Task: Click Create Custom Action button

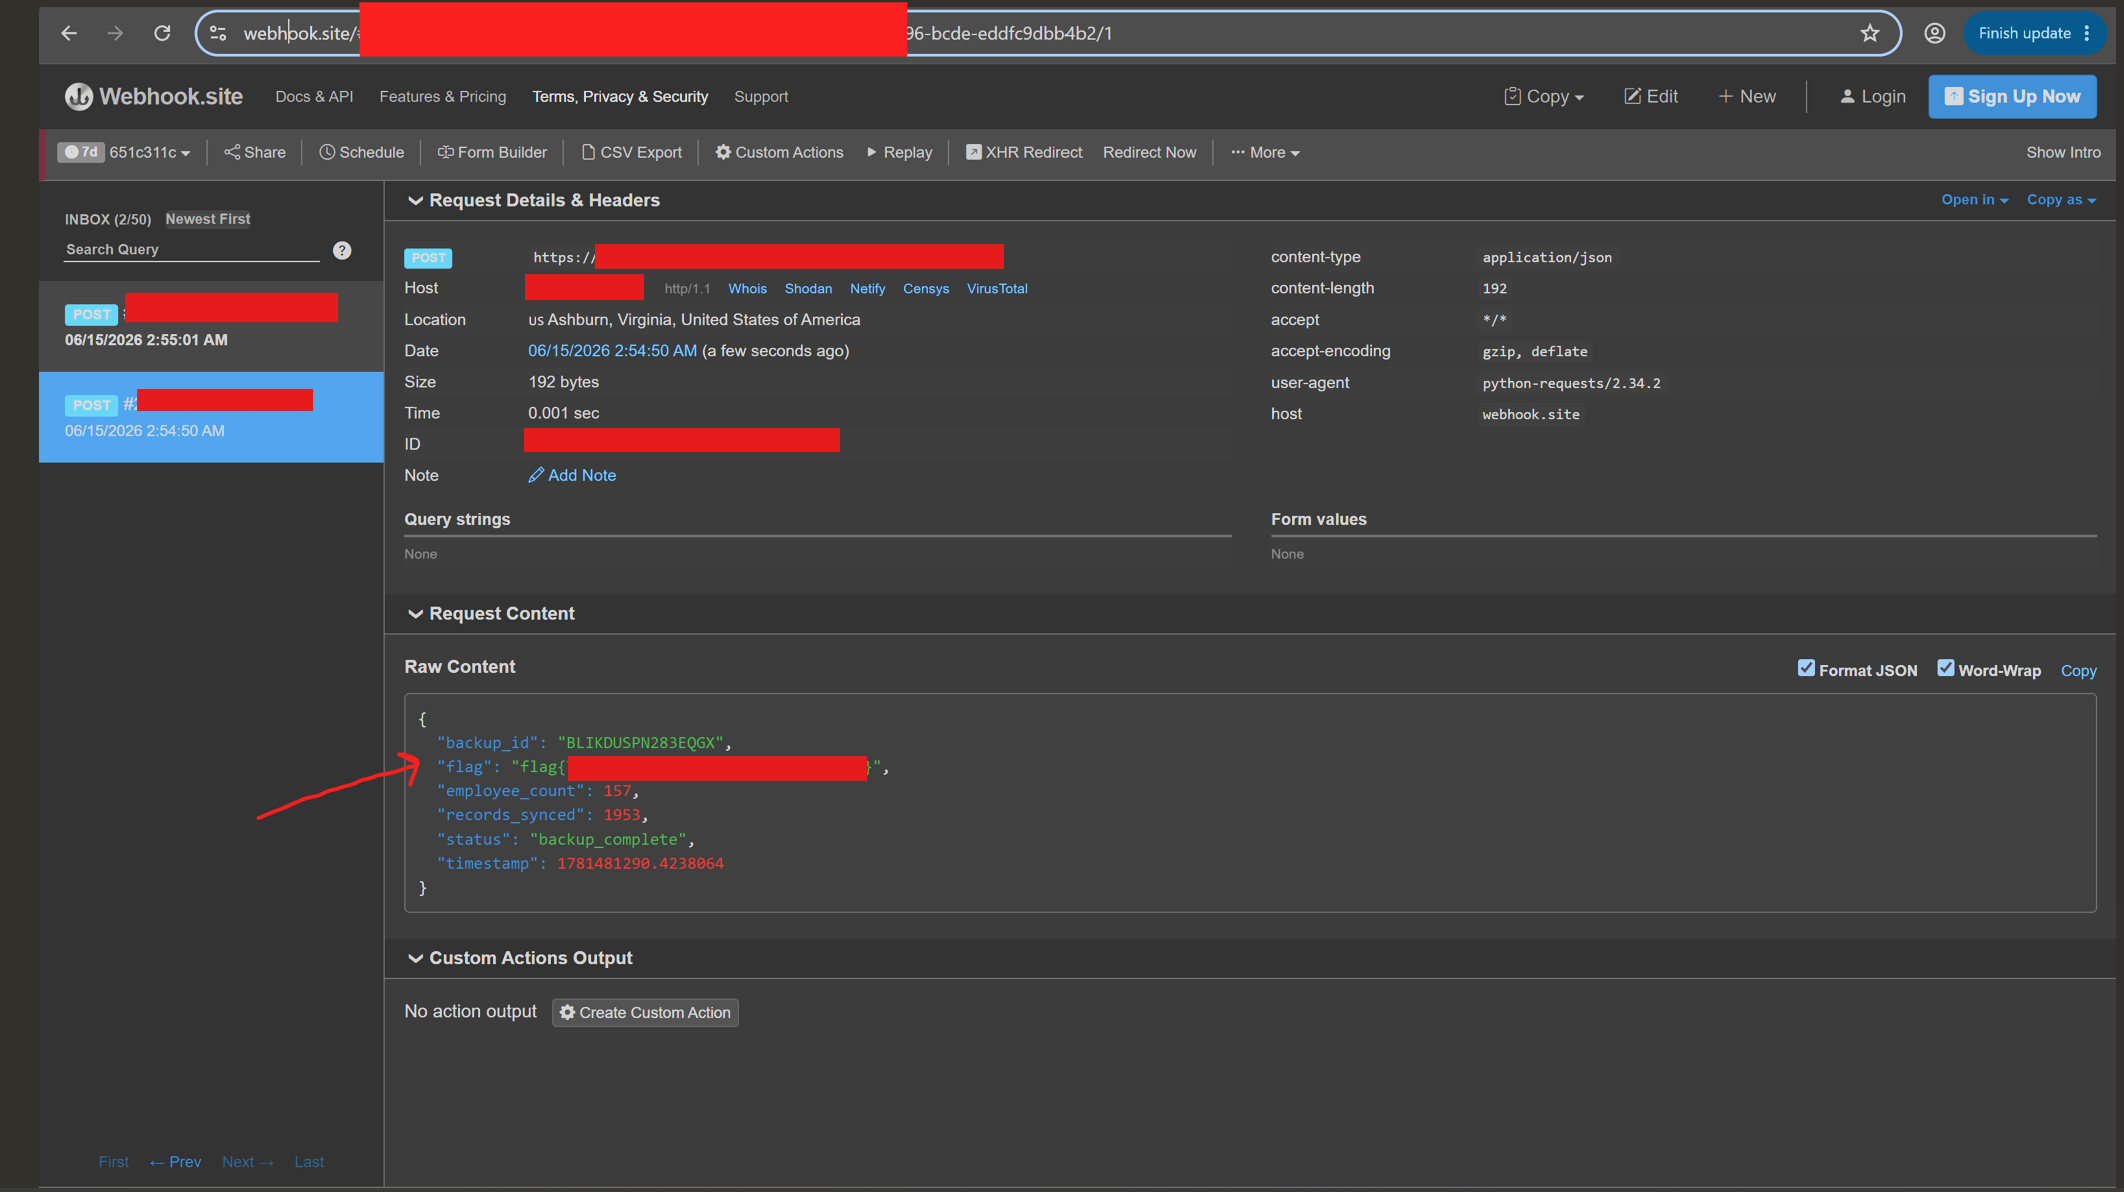Action: click(x=645, y=1012)
